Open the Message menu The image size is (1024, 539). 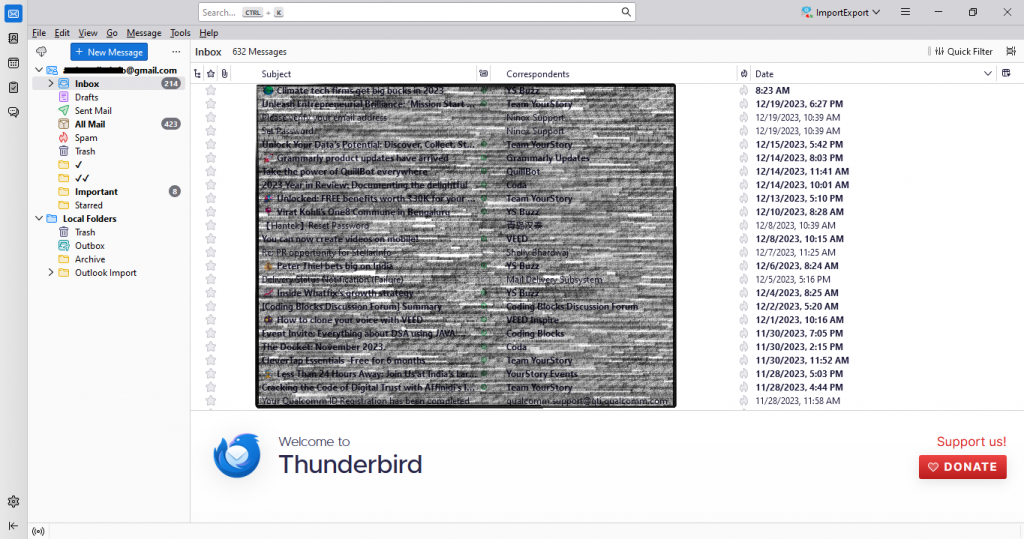tap(144, 33)
